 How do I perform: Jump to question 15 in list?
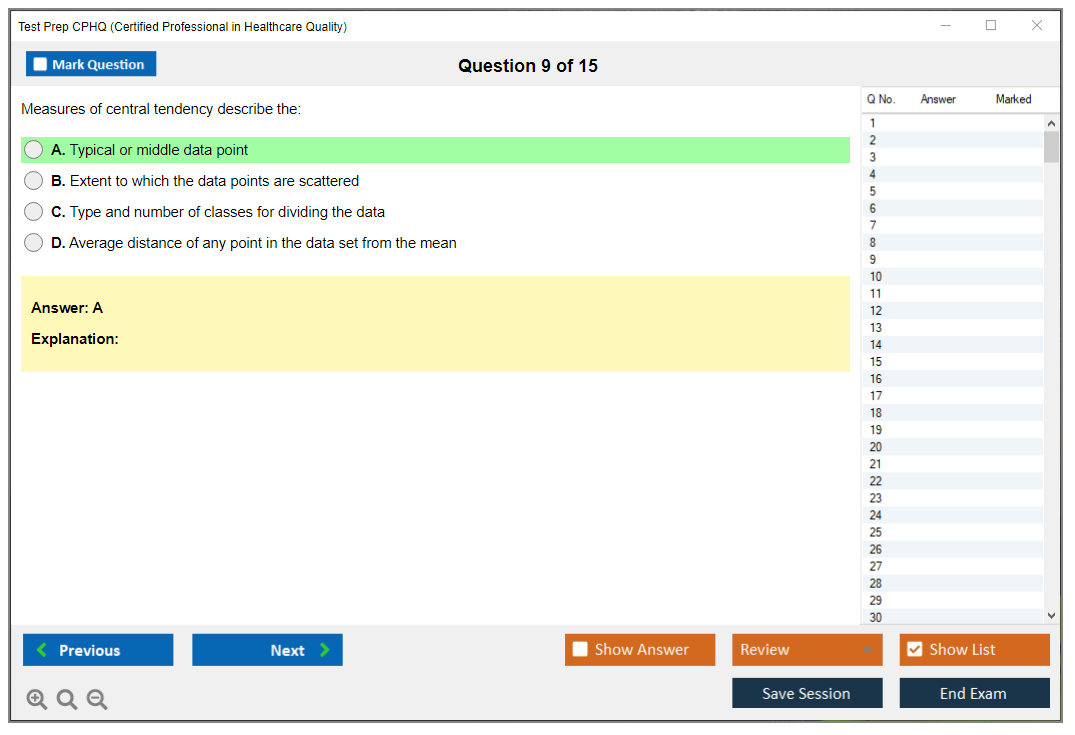pos(876,362)
